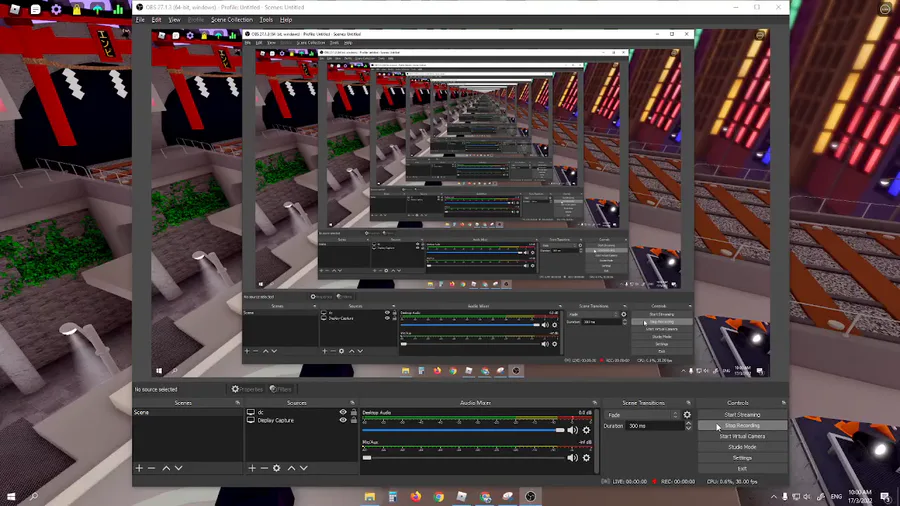
Task: Lock the Display Capture source
Action: tap(354, 420)
